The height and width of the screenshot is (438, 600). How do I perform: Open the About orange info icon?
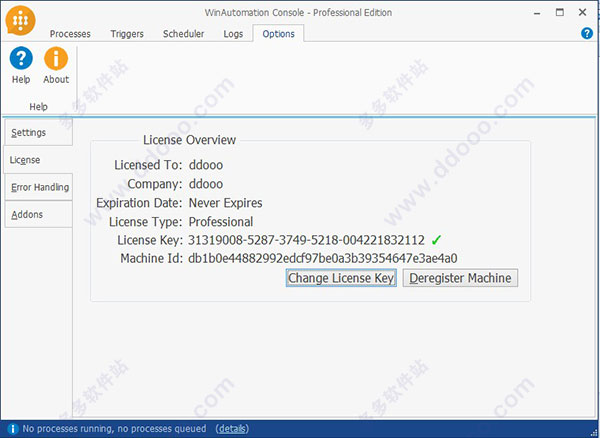tap(56, 58)
